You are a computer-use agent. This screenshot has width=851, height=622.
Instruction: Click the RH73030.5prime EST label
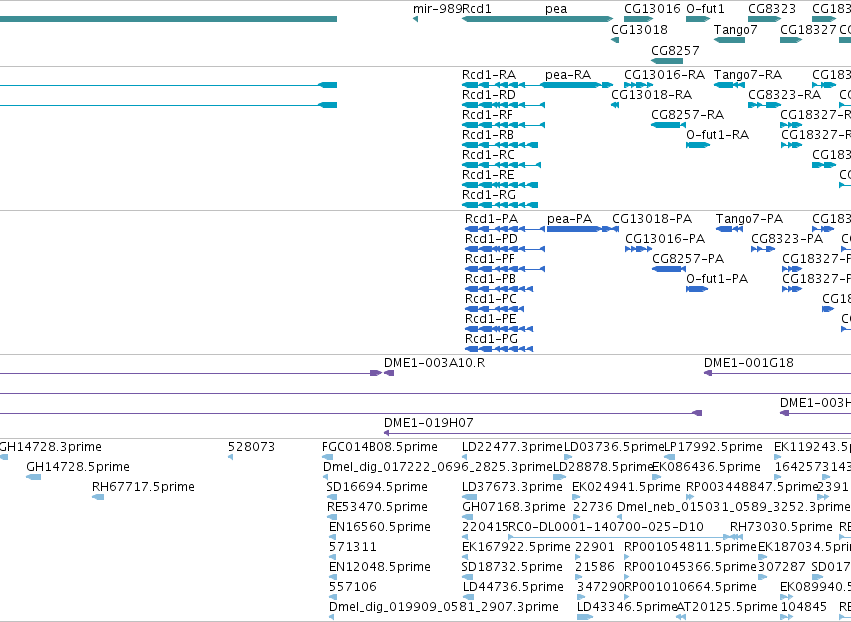click(x=782, y=527)
